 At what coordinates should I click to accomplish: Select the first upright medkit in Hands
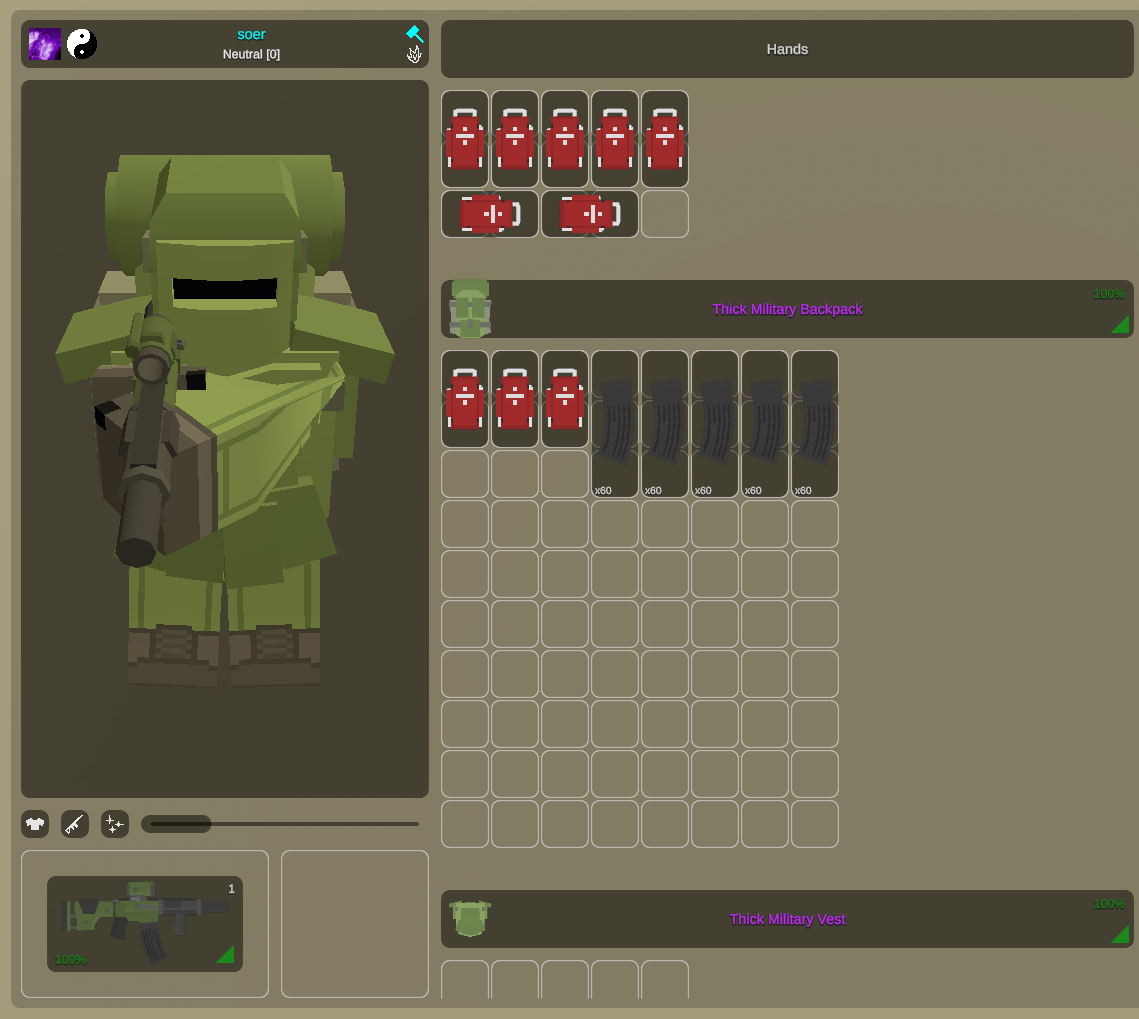point(465,139)
